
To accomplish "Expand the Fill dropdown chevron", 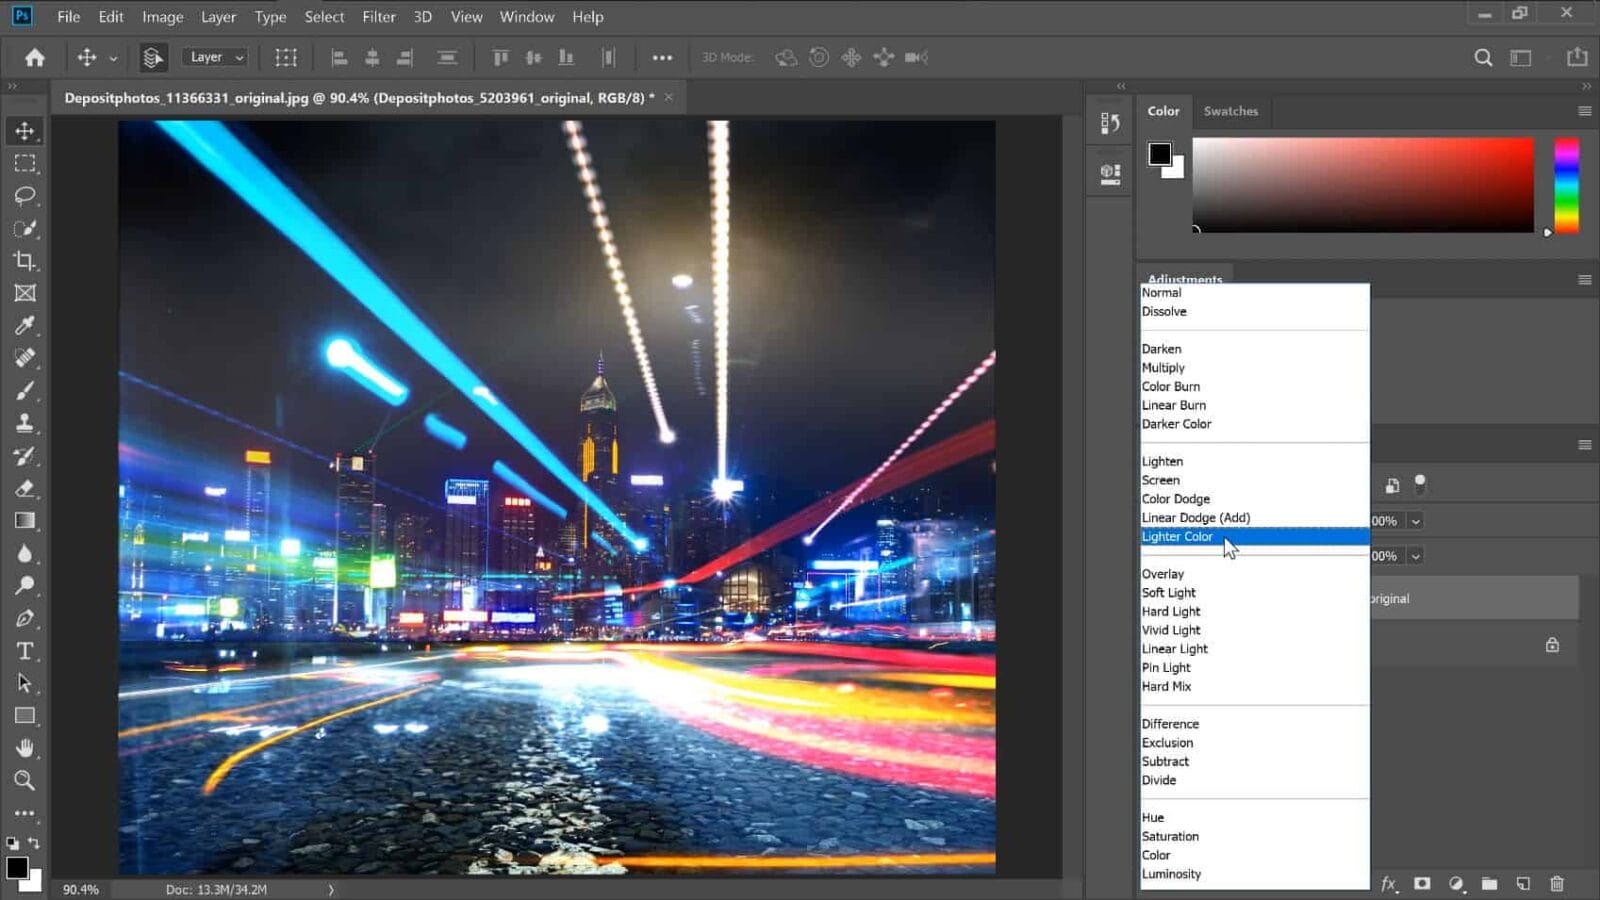I will pyautogui.click(x=1415, y=556).
